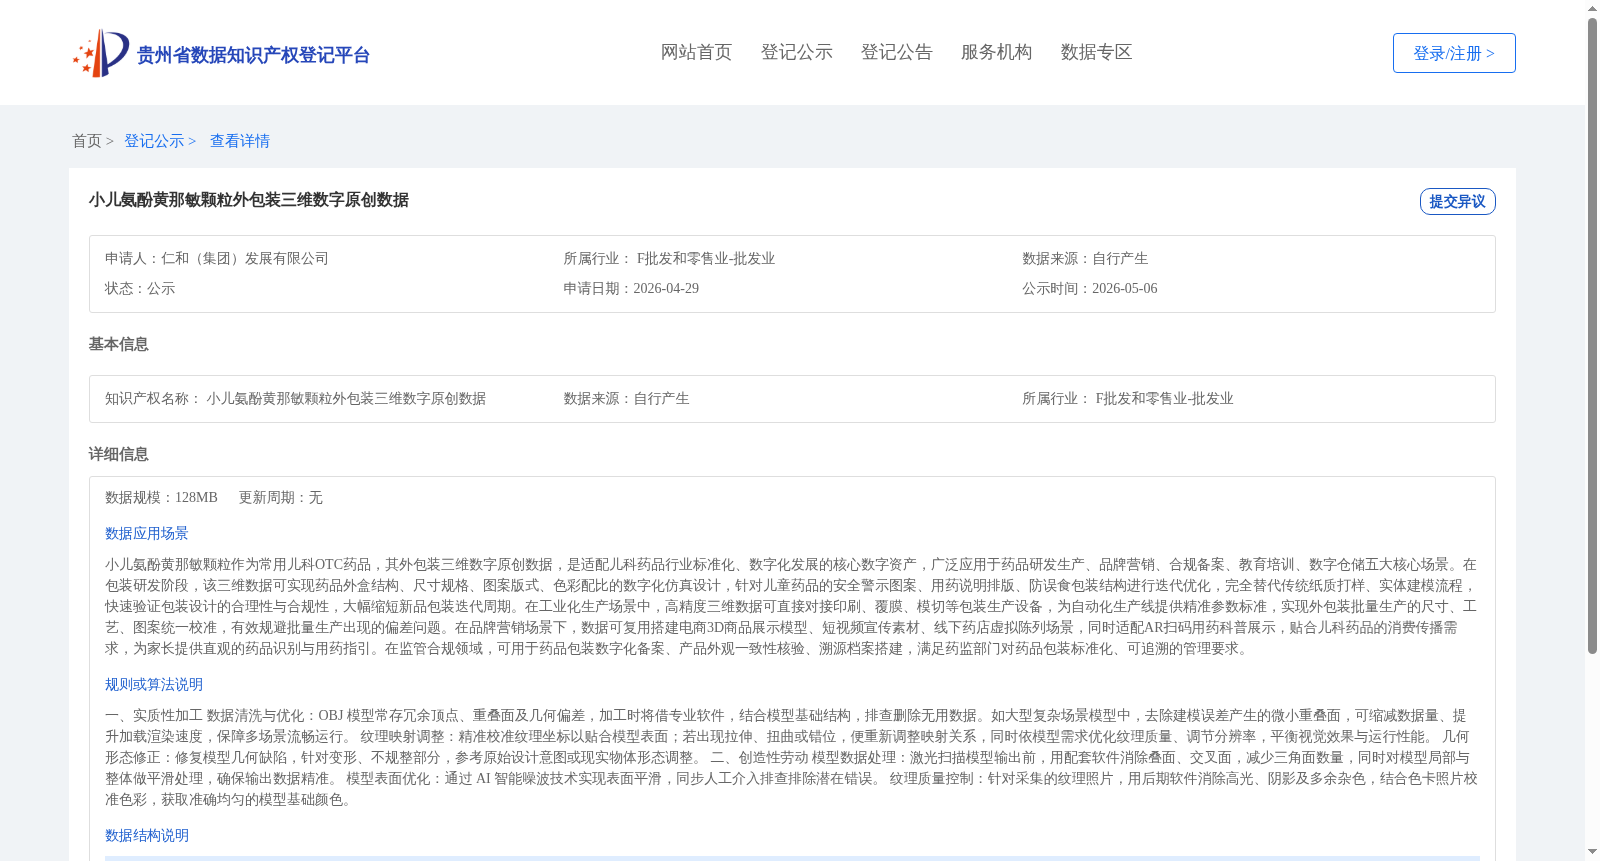The height and width of the screenshot is (861, 1600).
Task: Select 公示时间：2026-05-06 text
Action: [x=1090, y=288]
